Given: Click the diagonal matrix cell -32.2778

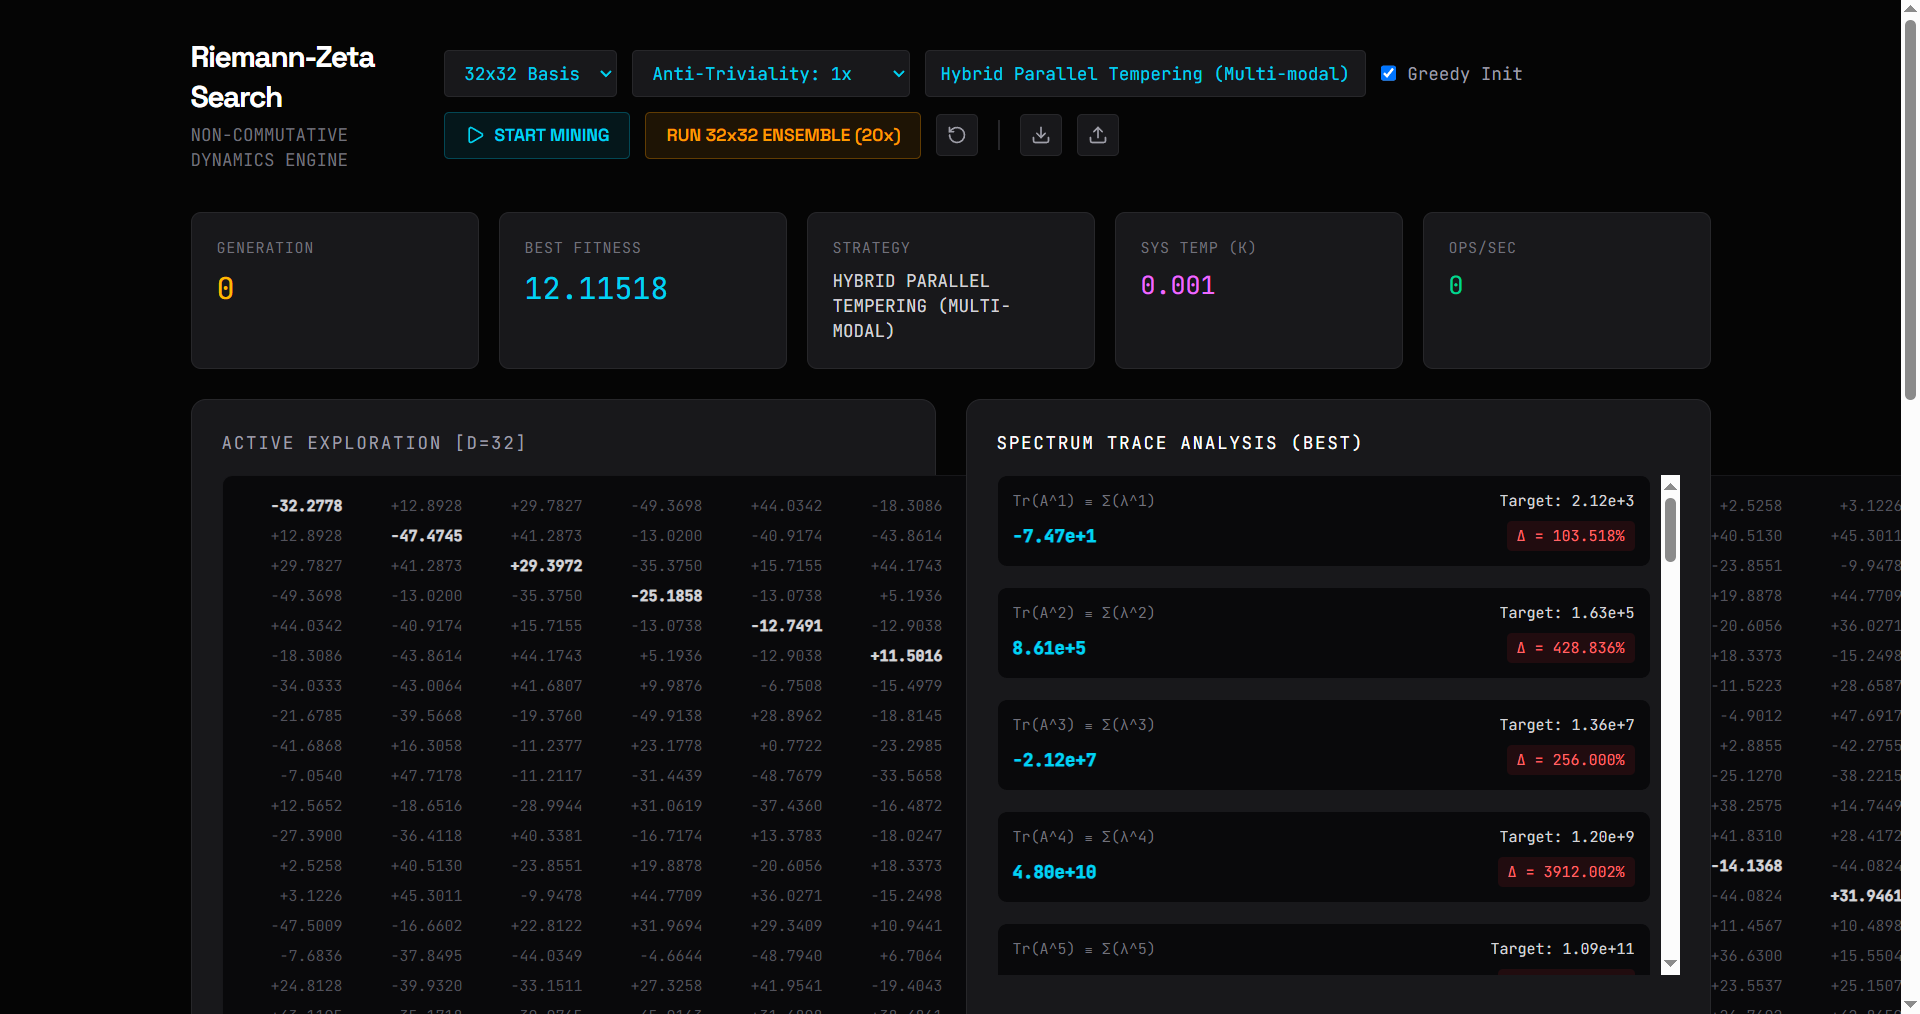Looking at the screenshot, I should [x=306, y=506].
